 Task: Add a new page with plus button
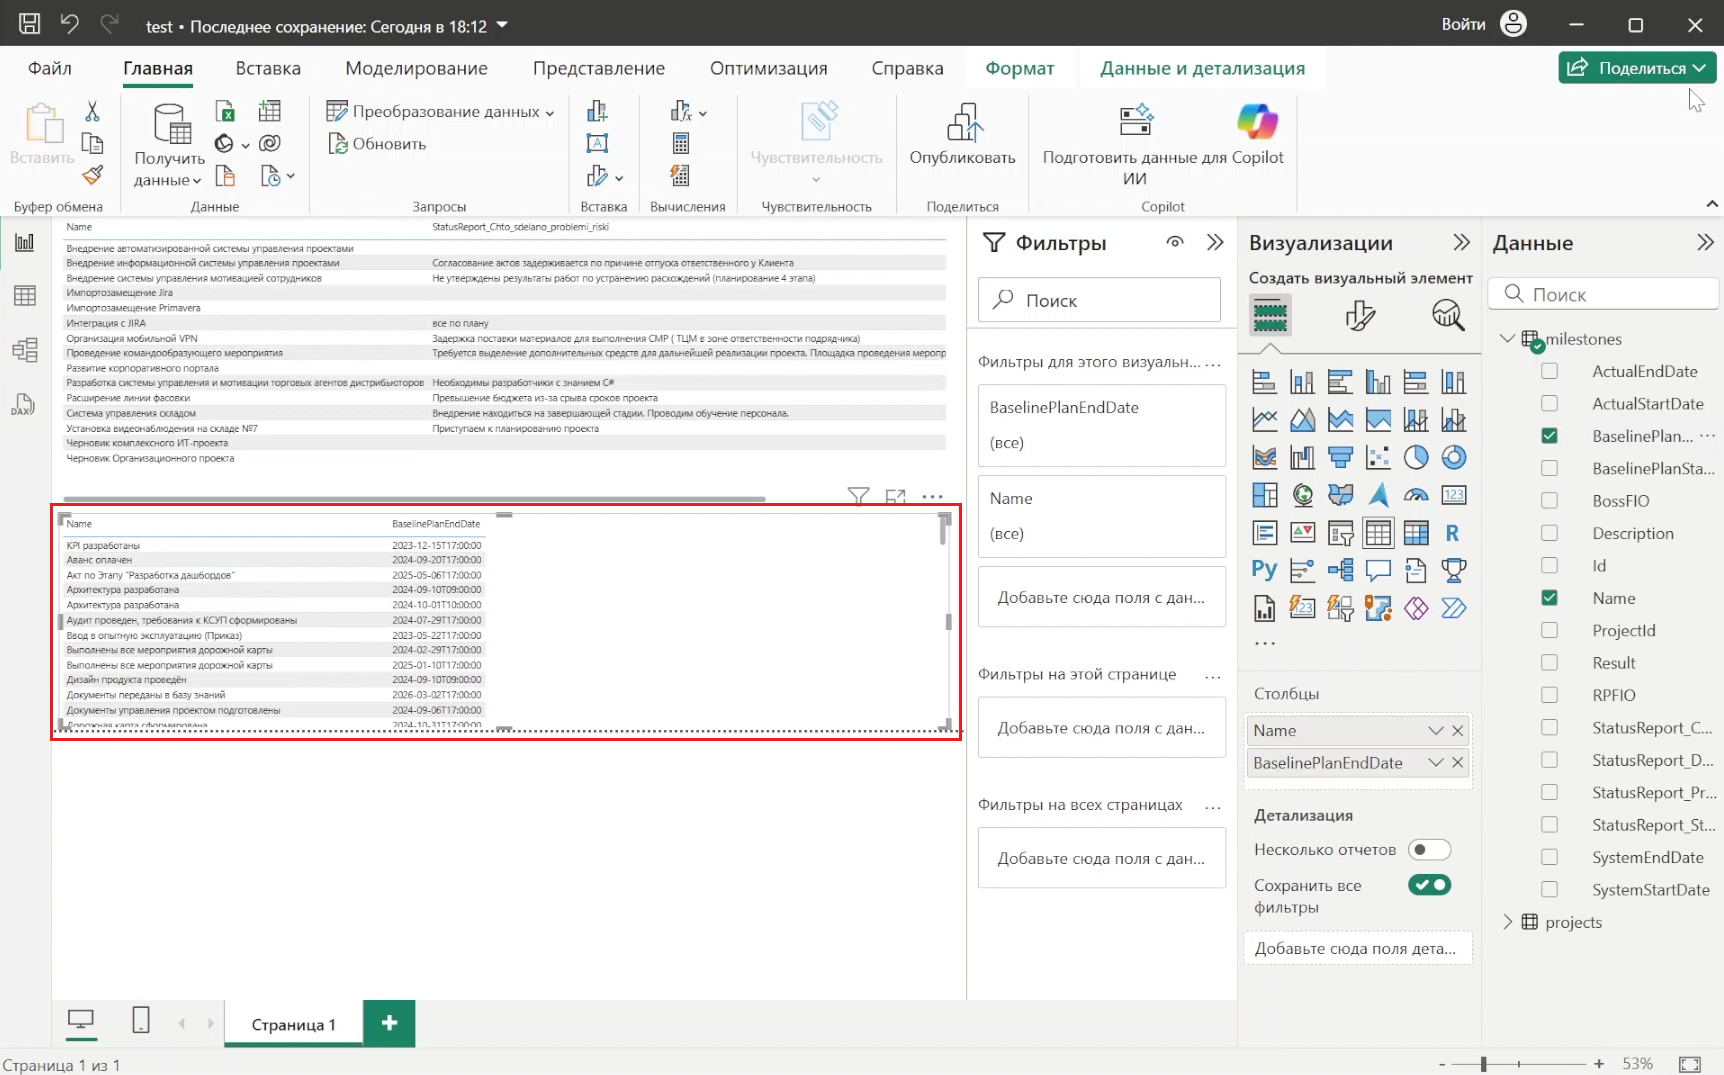[x=389, y=1022]
